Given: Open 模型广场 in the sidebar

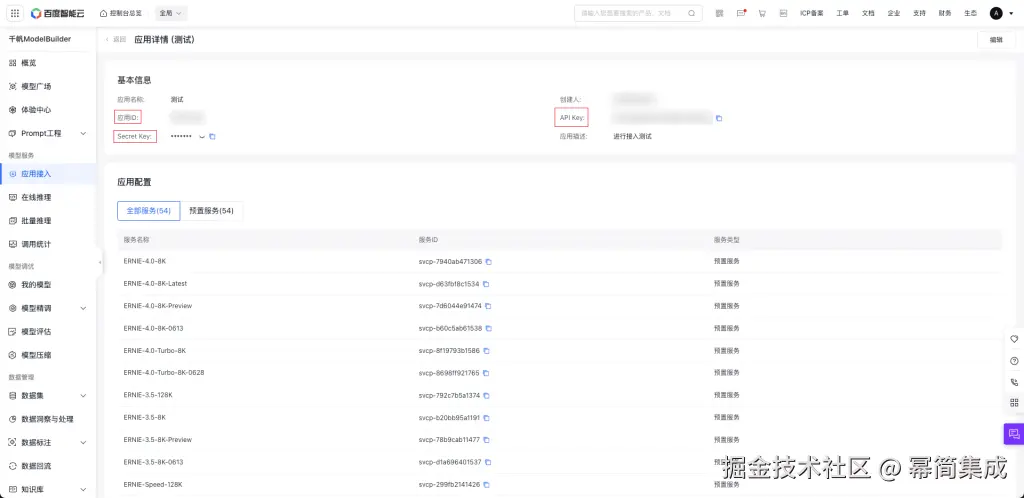Looking at the screenshot, I should coord(36,87).
